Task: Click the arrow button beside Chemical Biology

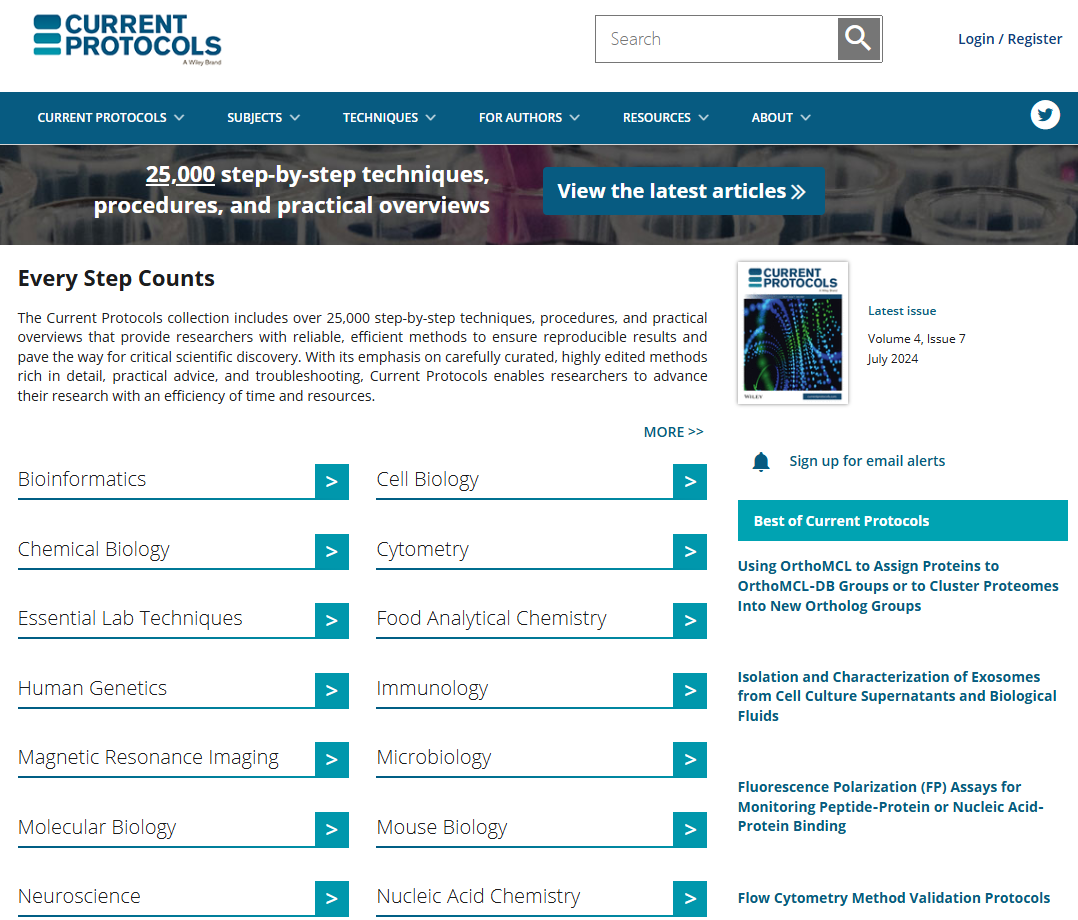Action: coord(331,551)
